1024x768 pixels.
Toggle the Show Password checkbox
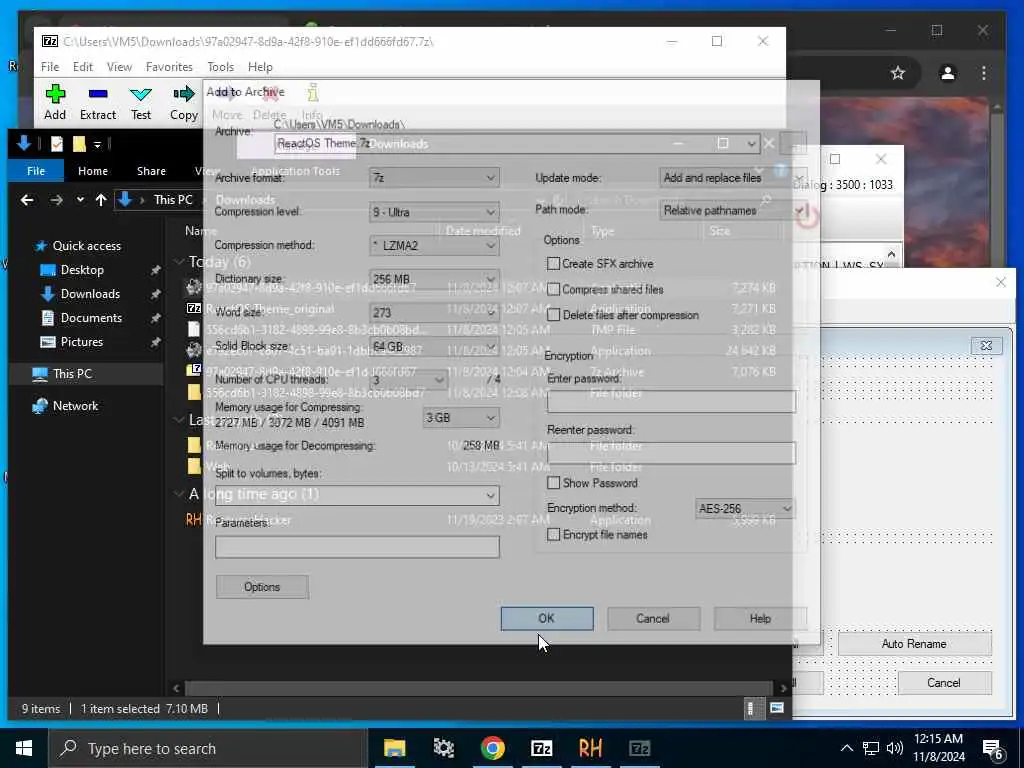[x=554, y=483]
